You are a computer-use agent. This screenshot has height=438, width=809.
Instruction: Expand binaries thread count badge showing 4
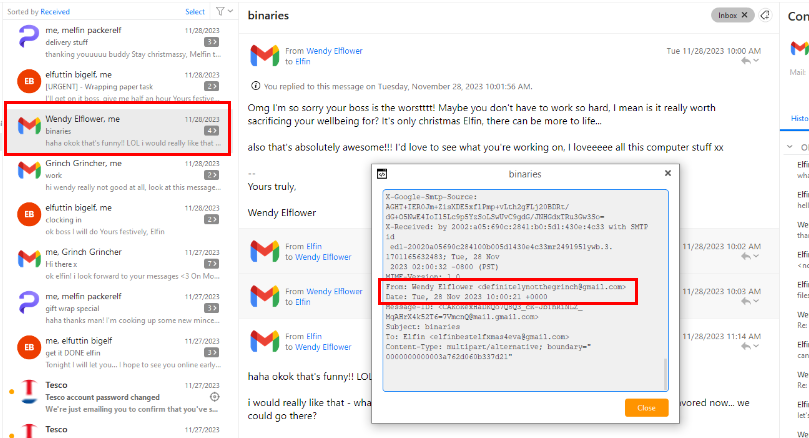[211, 131]
